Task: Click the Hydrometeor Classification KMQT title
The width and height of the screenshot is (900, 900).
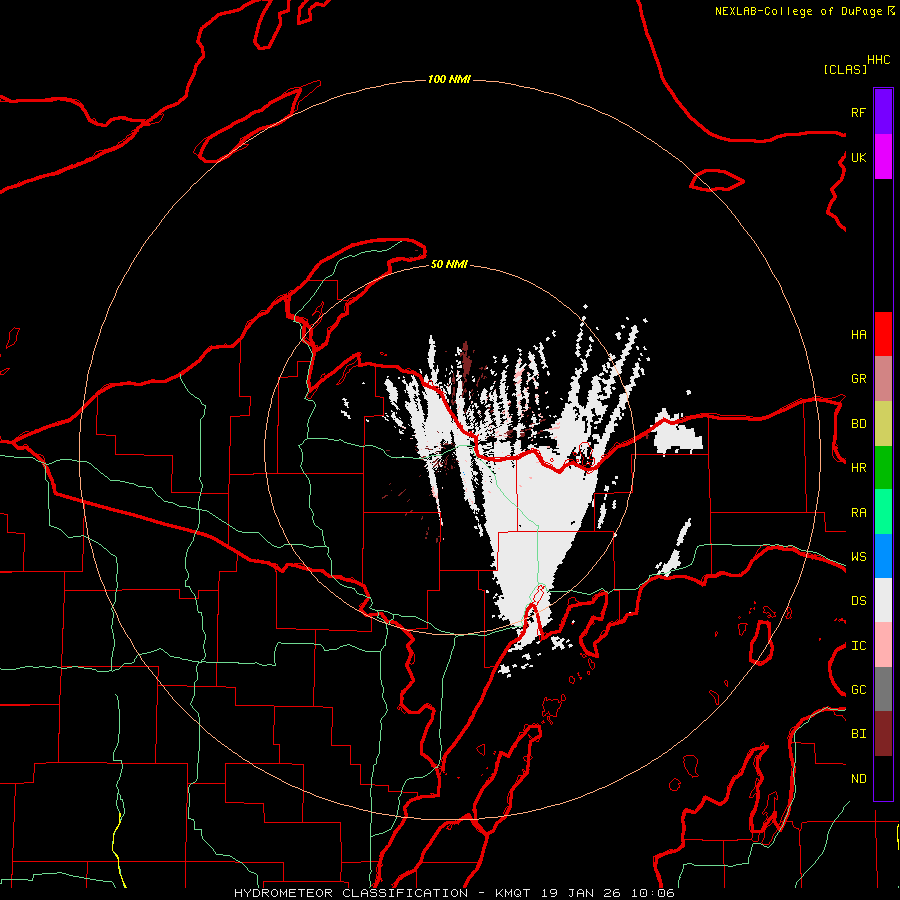Action: pos(454,893)
